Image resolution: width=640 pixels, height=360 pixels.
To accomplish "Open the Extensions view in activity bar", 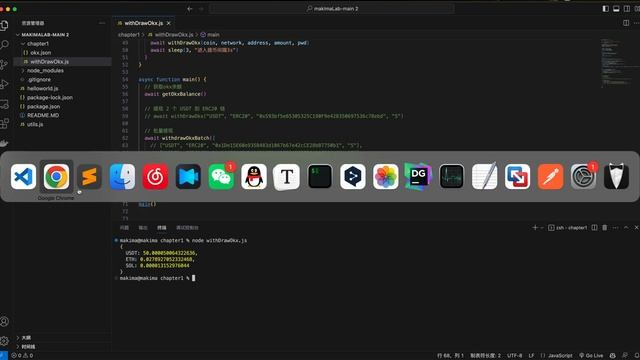I will (x=4, y=123).
